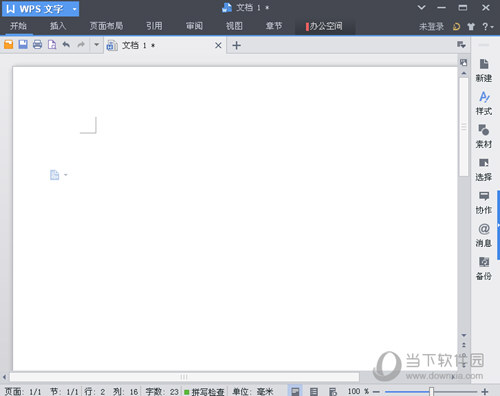Click 单位: 毫米 unit setting
This screenshot has height=396, width=500.
pos(253,391)
